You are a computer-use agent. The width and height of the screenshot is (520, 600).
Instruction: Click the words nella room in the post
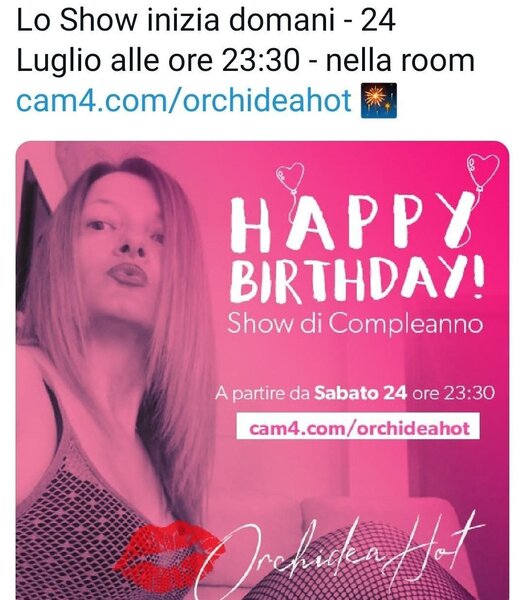[400, 60]
